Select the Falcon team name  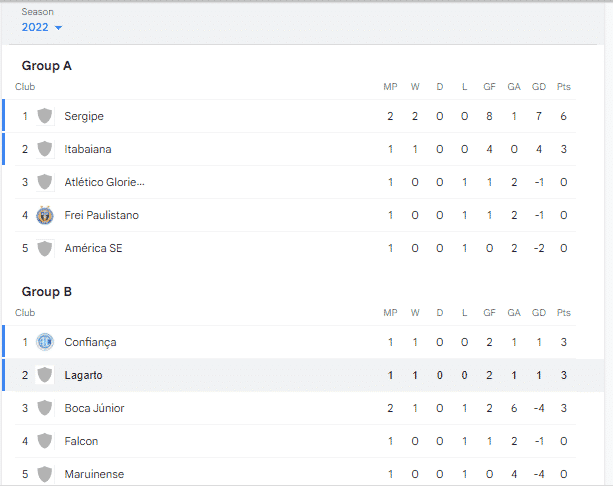(x=81, y=441)
